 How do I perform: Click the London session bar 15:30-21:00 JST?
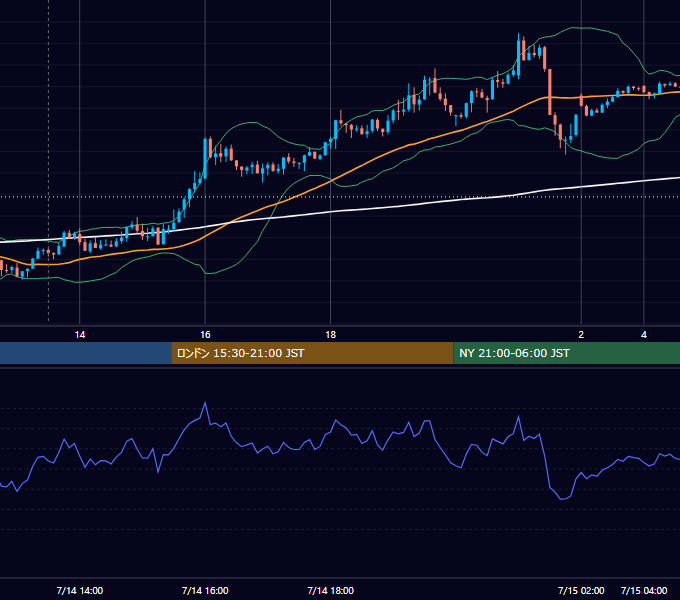click(312, 353)
